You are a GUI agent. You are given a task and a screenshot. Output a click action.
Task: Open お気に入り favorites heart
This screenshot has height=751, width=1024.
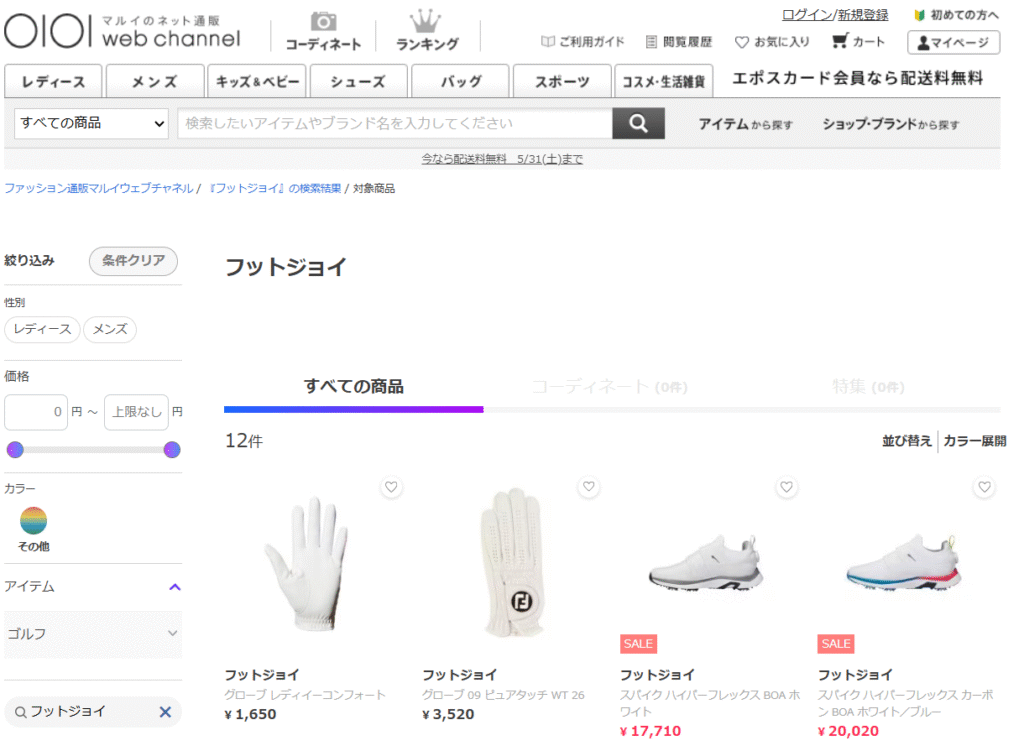click(772, 42)
